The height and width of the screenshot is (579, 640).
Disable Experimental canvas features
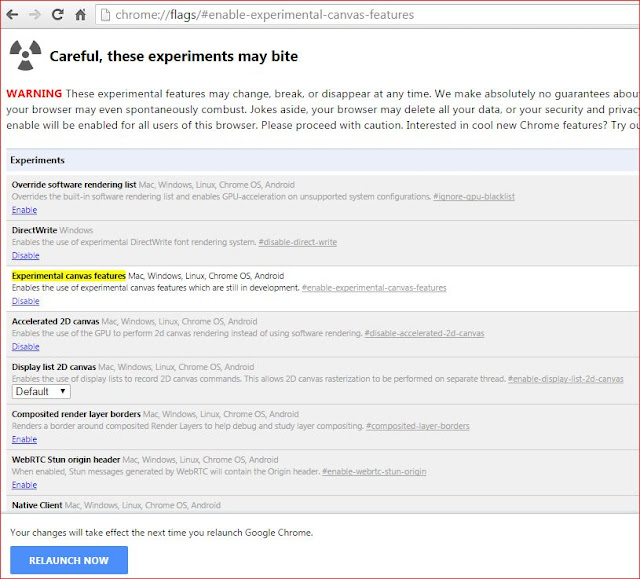click(25, 301)
